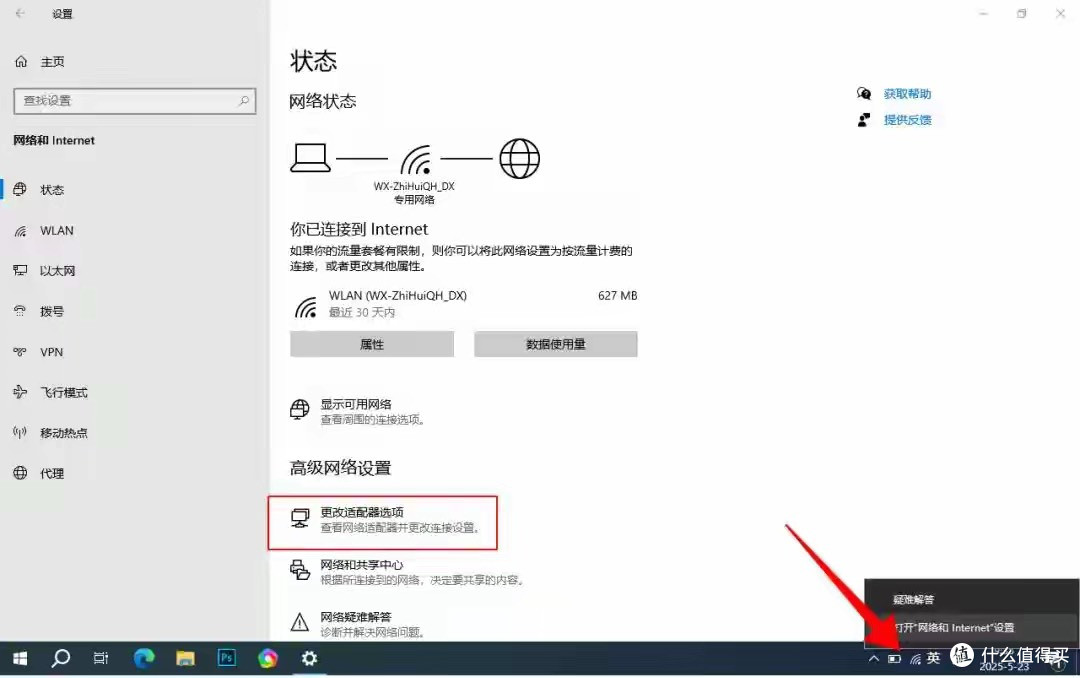
Task: Click the 你已连接到 Internet heading
Action: point(359,229)
